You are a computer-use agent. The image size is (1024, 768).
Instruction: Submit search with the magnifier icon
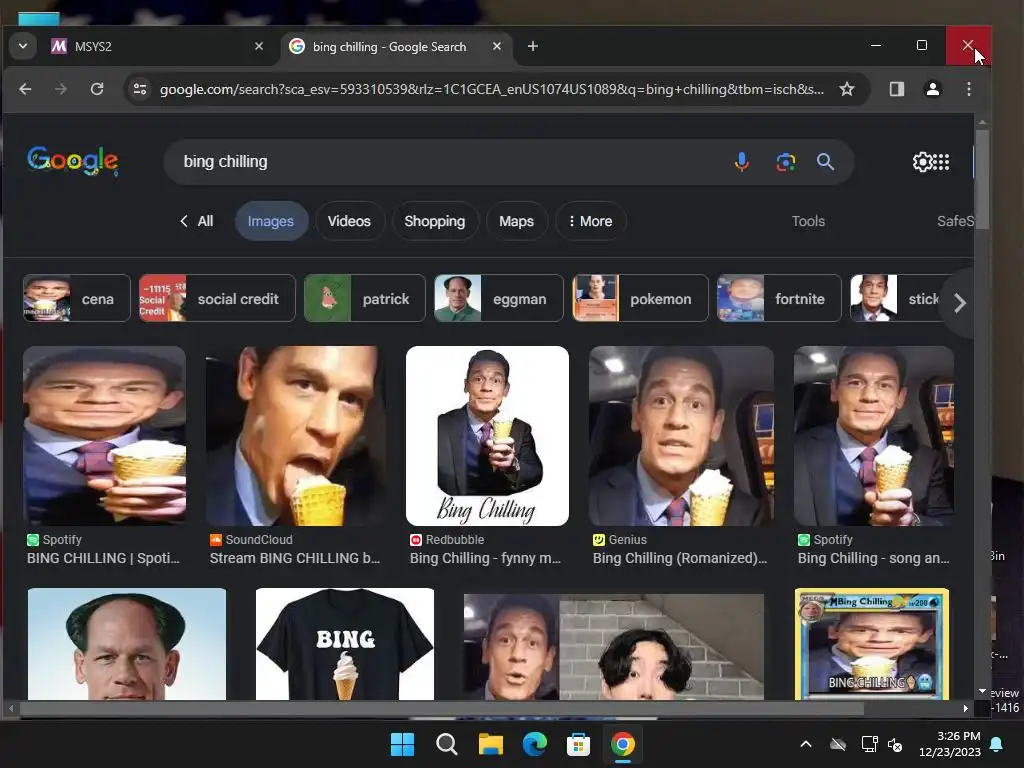tap(825, 161)
